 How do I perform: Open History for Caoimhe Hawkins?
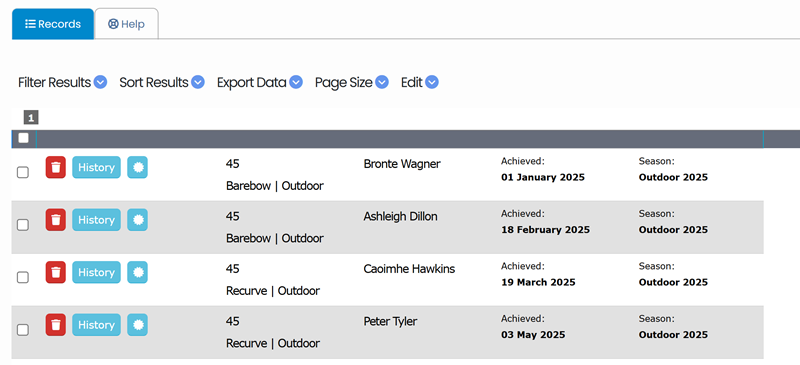point(96,273)
